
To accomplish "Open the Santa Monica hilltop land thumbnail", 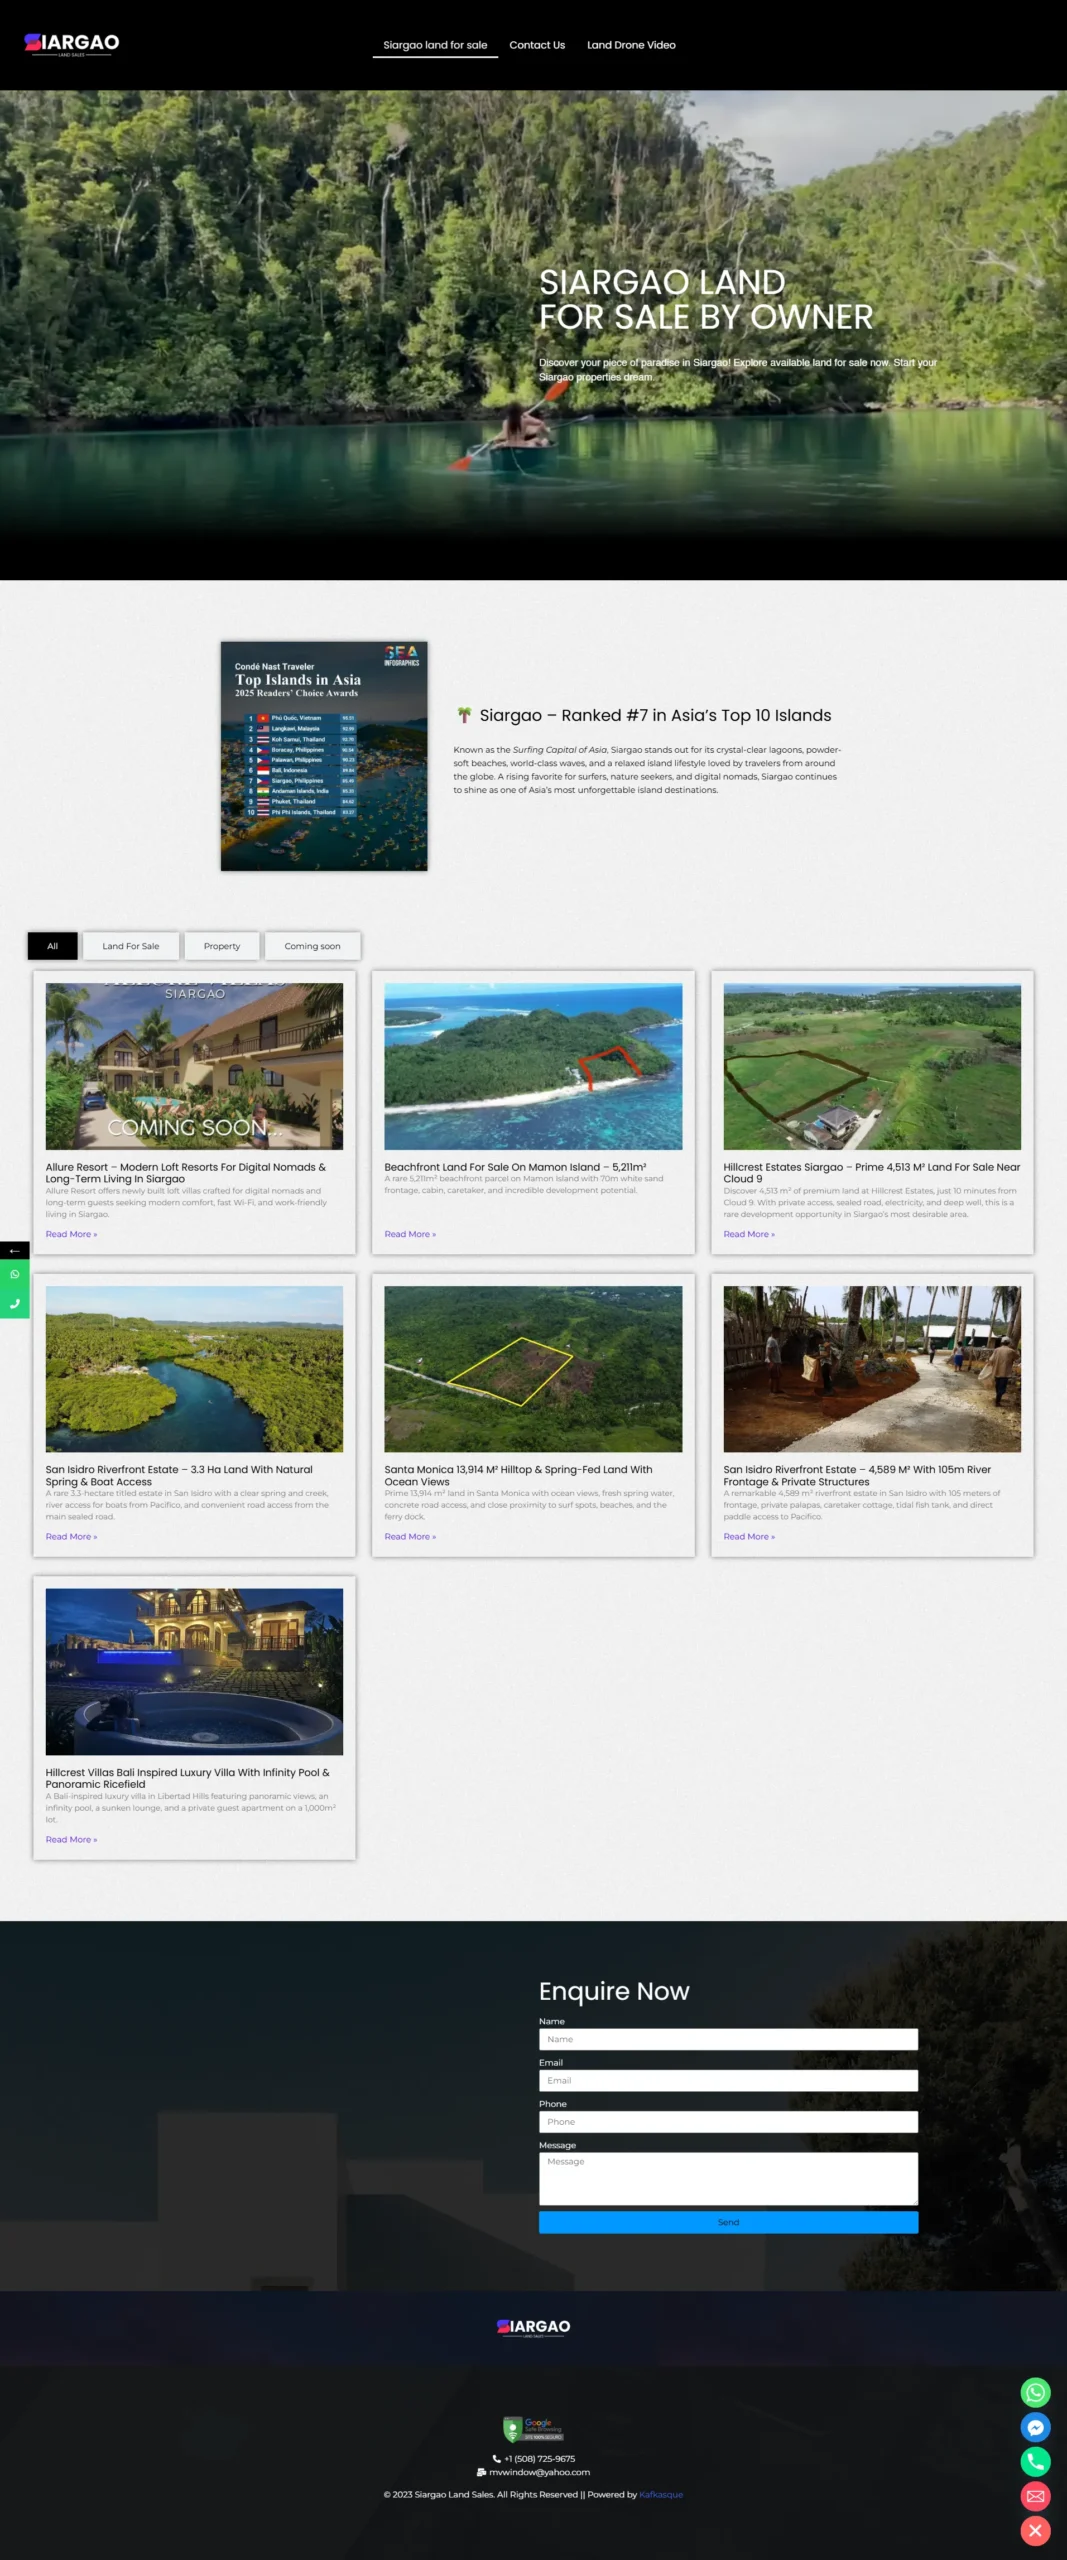I will [x=533, y=1368].
